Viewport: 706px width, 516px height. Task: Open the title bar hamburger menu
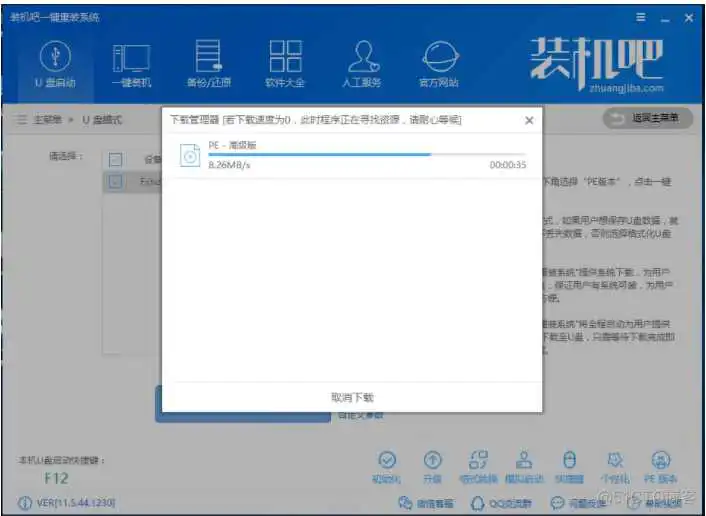pyautogui.click(x=640, y=18)
